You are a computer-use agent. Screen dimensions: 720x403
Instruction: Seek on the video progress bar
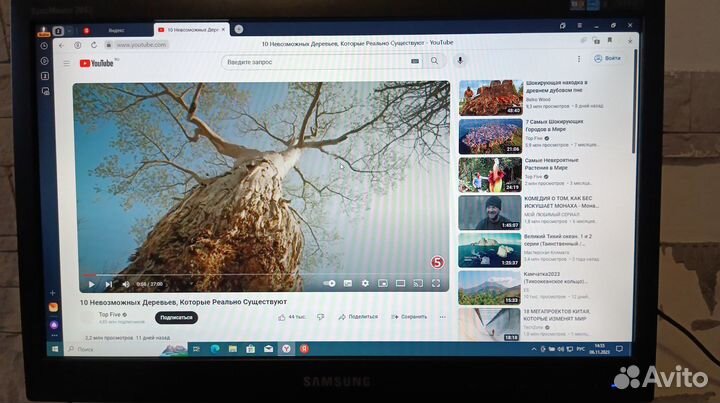tap(262, 275)
